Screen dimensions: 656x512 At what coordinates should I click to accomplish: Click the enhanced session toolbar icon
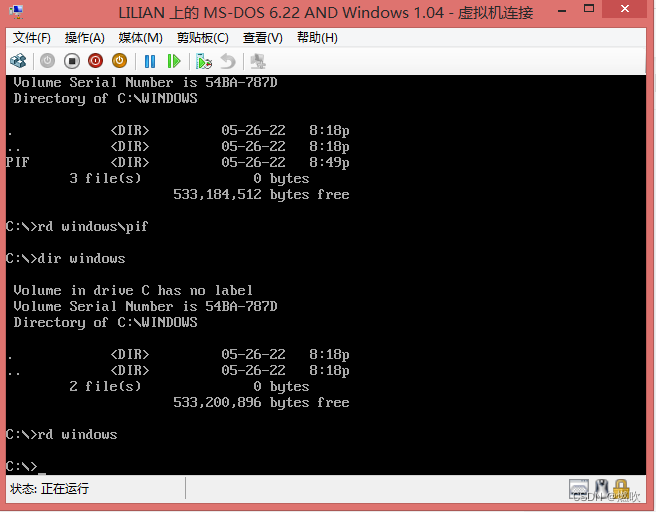click(x=258, y=61)
